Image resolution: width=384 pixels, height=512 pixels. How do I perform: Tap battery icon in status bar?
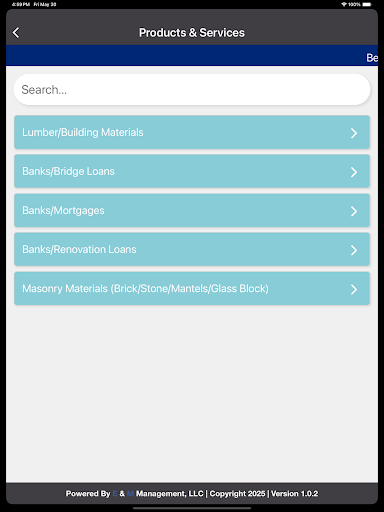tap(367, 4)
